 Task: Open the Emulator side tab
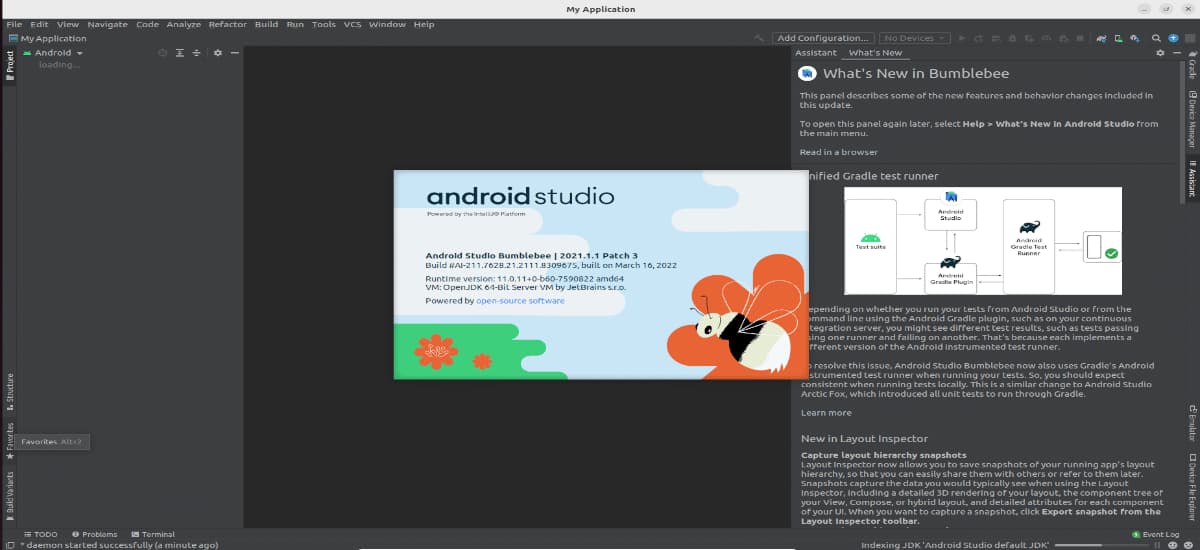[x=1192, y=421]
